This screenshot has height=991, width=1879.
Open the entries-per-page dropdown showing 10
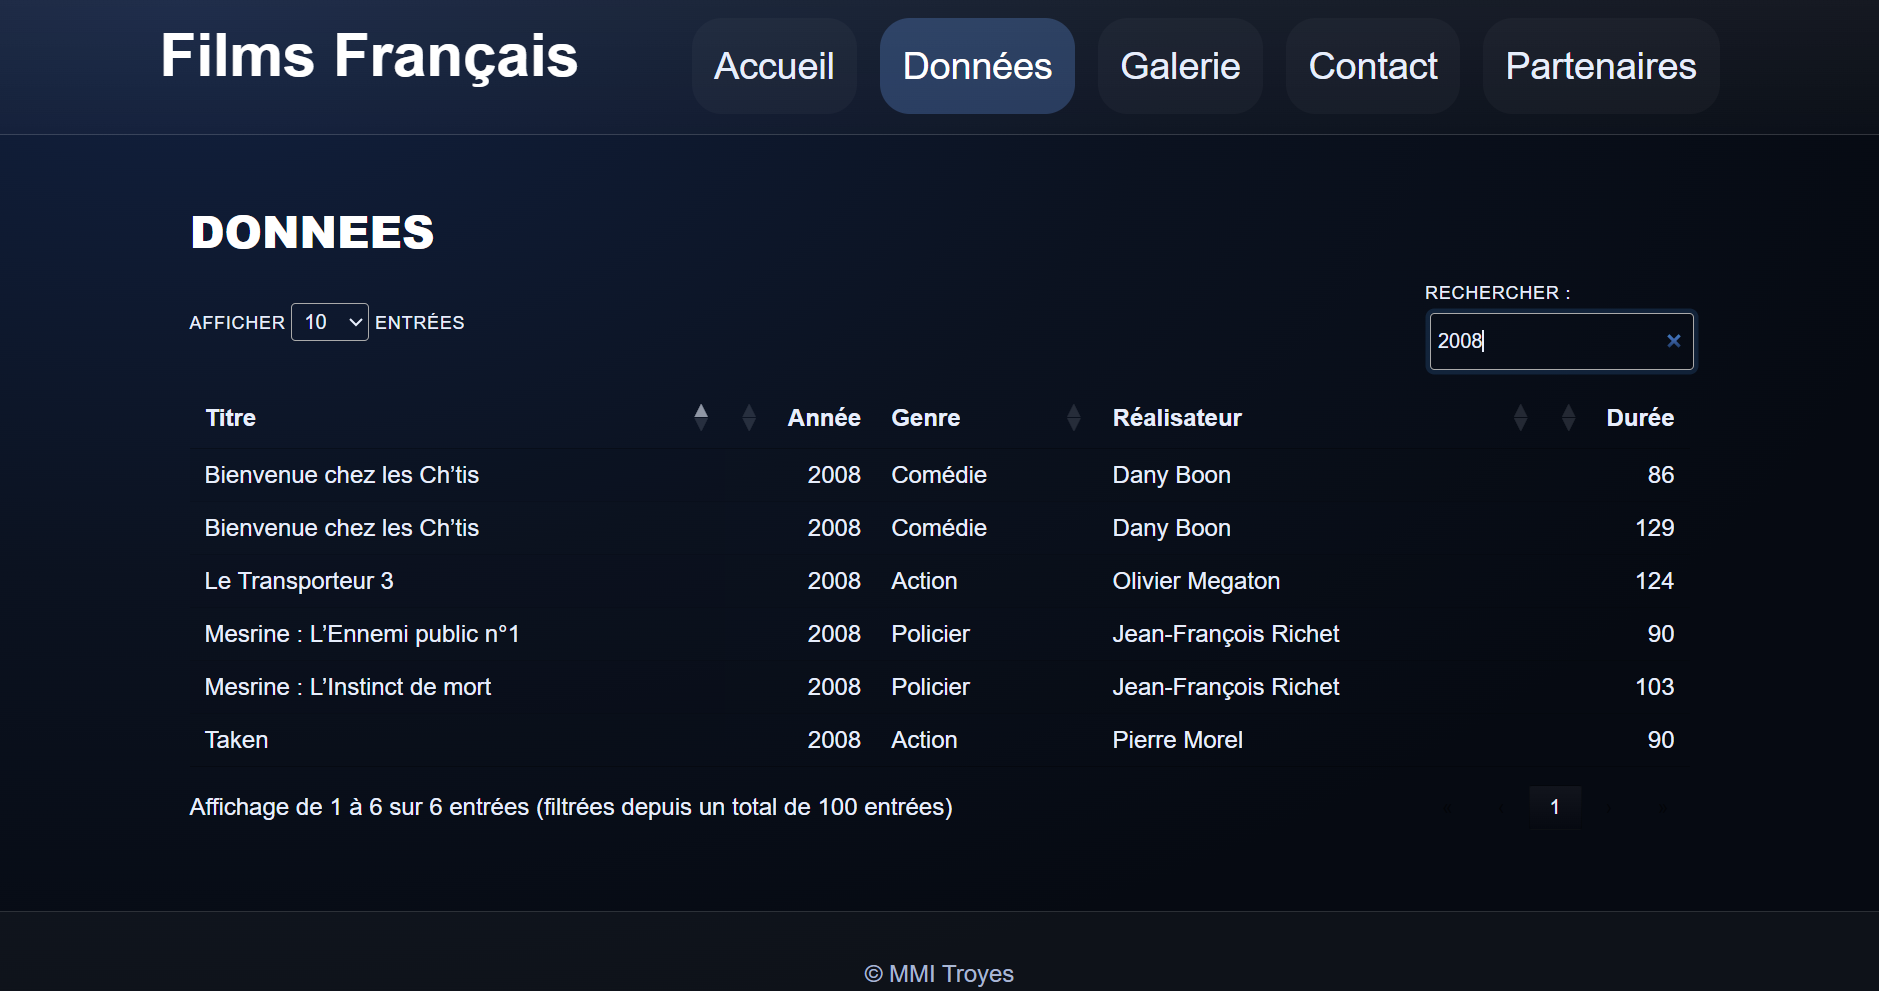click(x=330, y=322)
